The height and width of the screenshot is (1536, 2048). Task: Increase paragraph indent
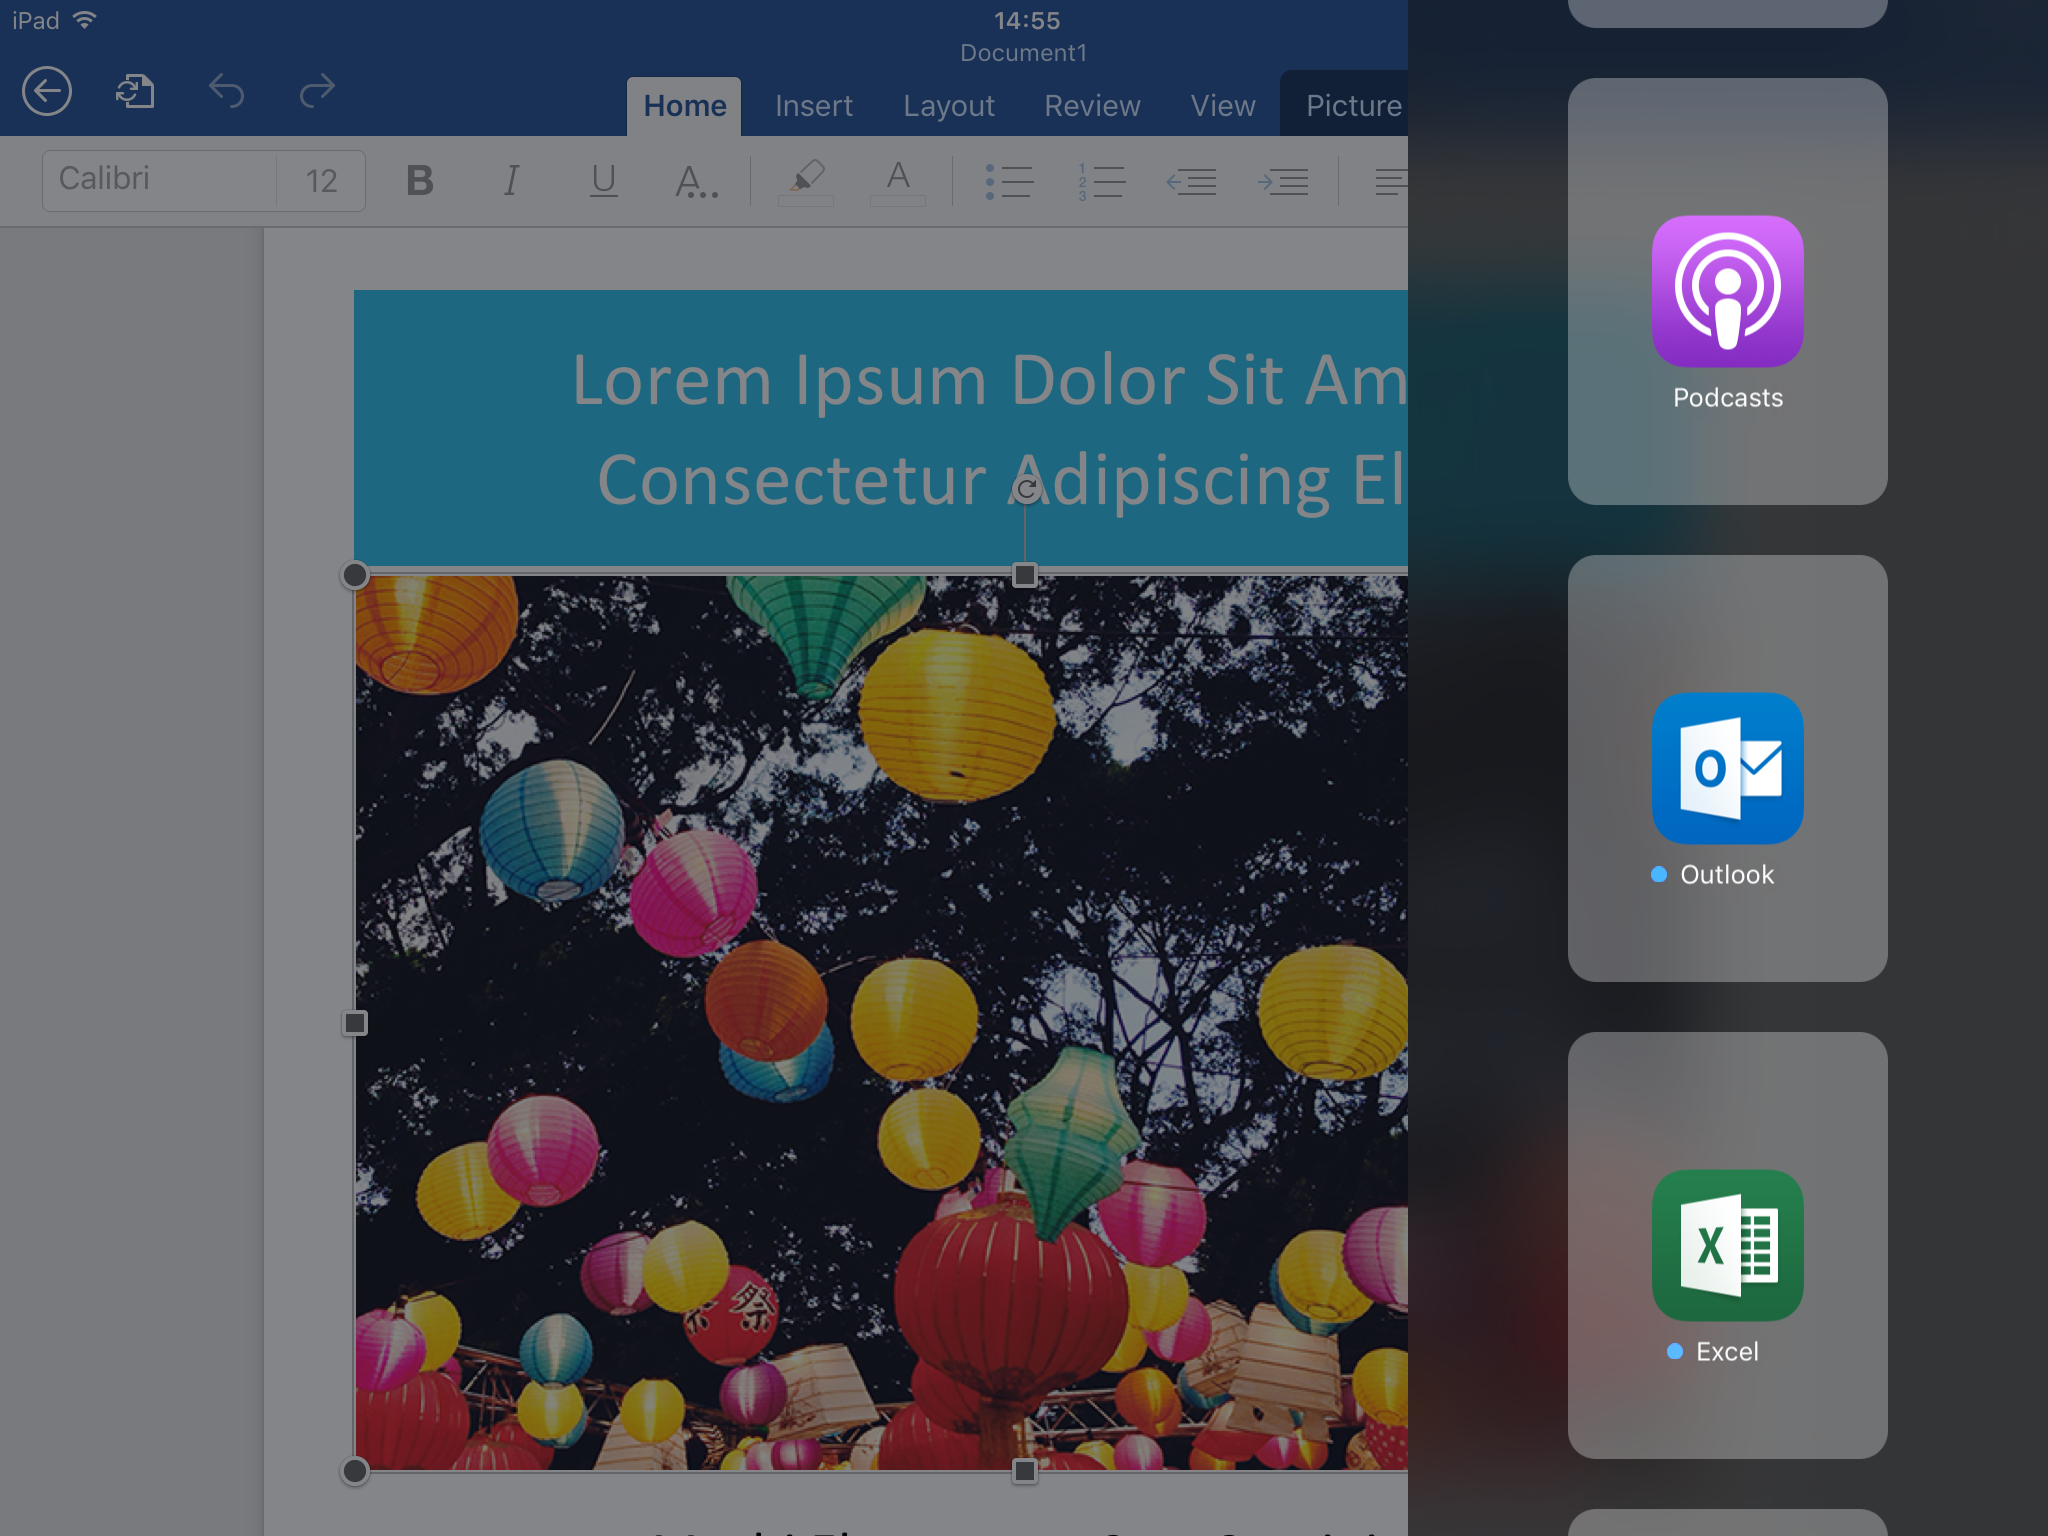point(1283,181)
